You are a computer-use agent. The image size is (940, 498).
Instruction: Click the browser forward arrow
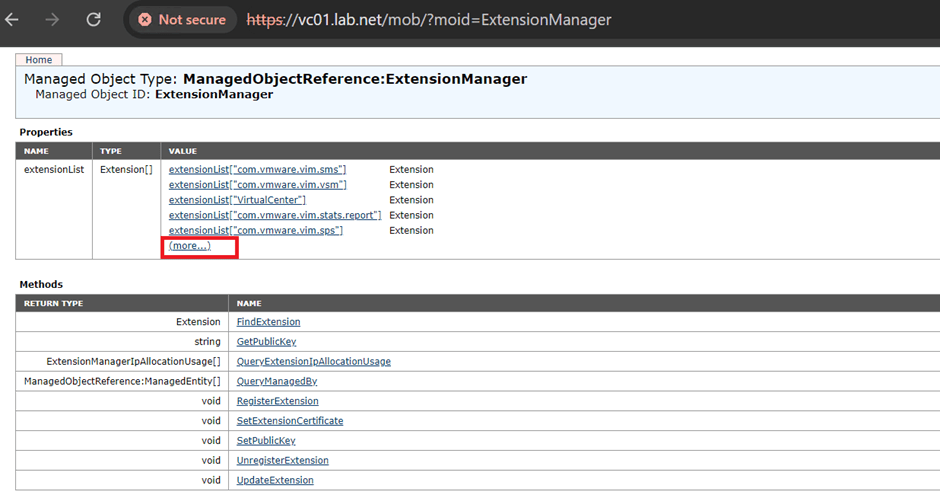click(54, 19)
